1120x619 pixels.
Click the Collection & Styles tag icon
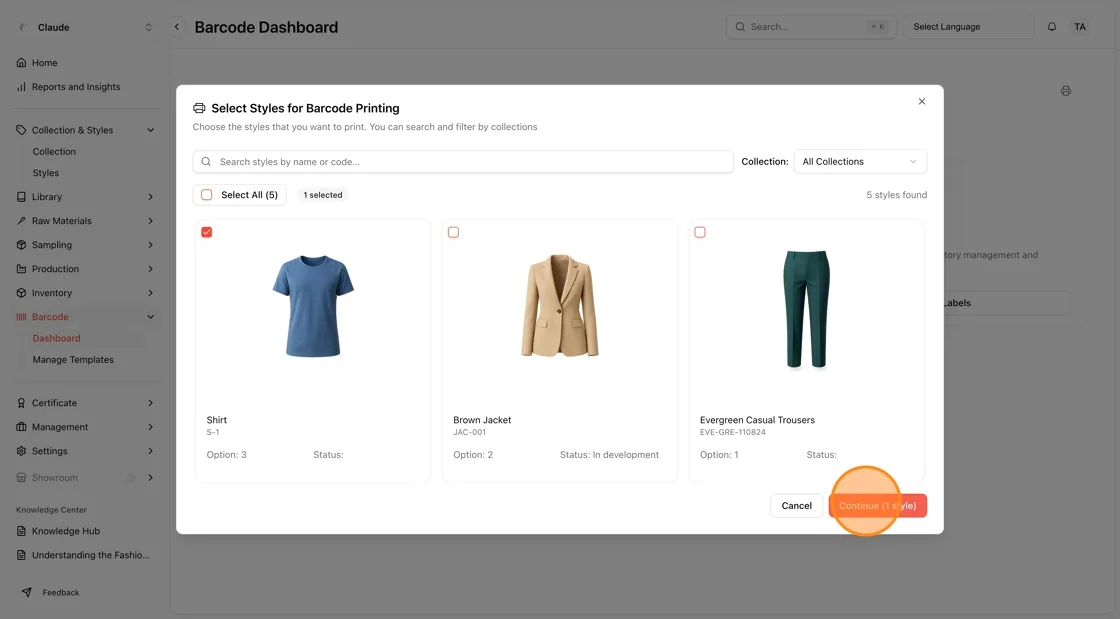21,130
